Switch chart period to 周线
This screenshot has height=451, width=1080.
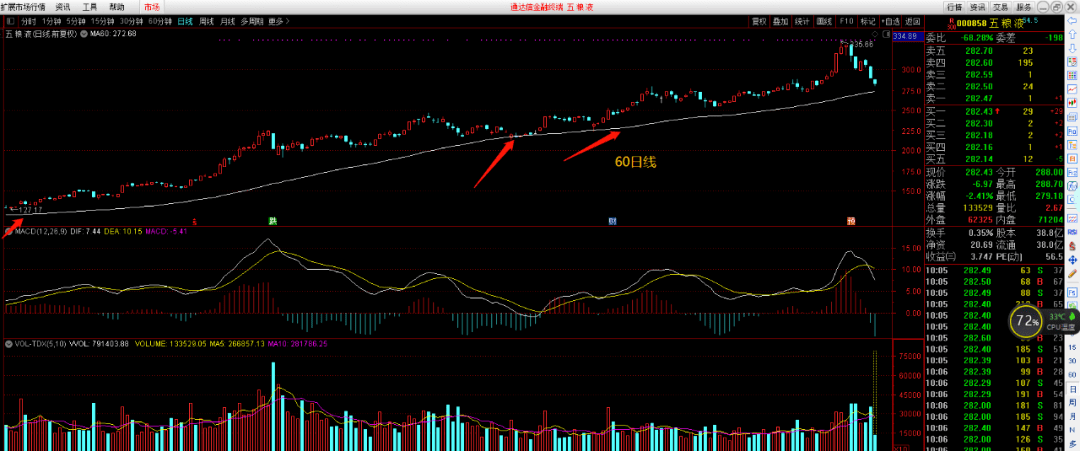(x=206, y=20)
